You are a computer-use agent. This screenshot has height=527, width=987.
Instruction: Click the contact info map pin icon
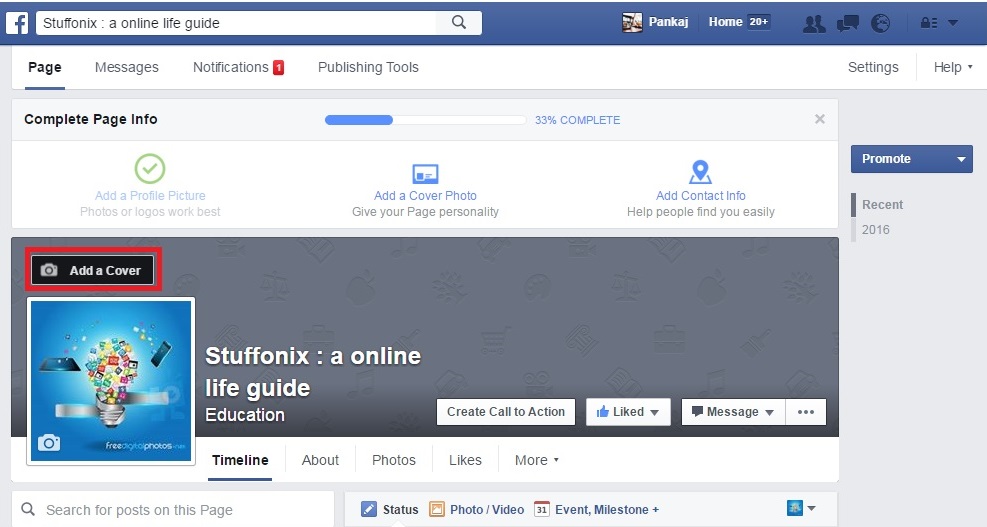click(701, 172)
